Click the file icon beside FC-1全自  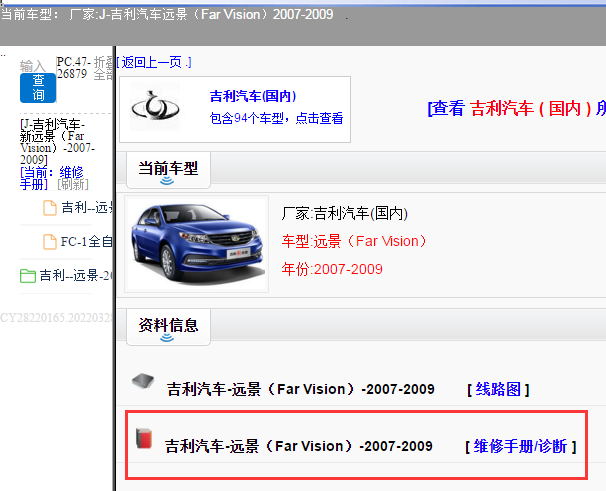[49, 242]
